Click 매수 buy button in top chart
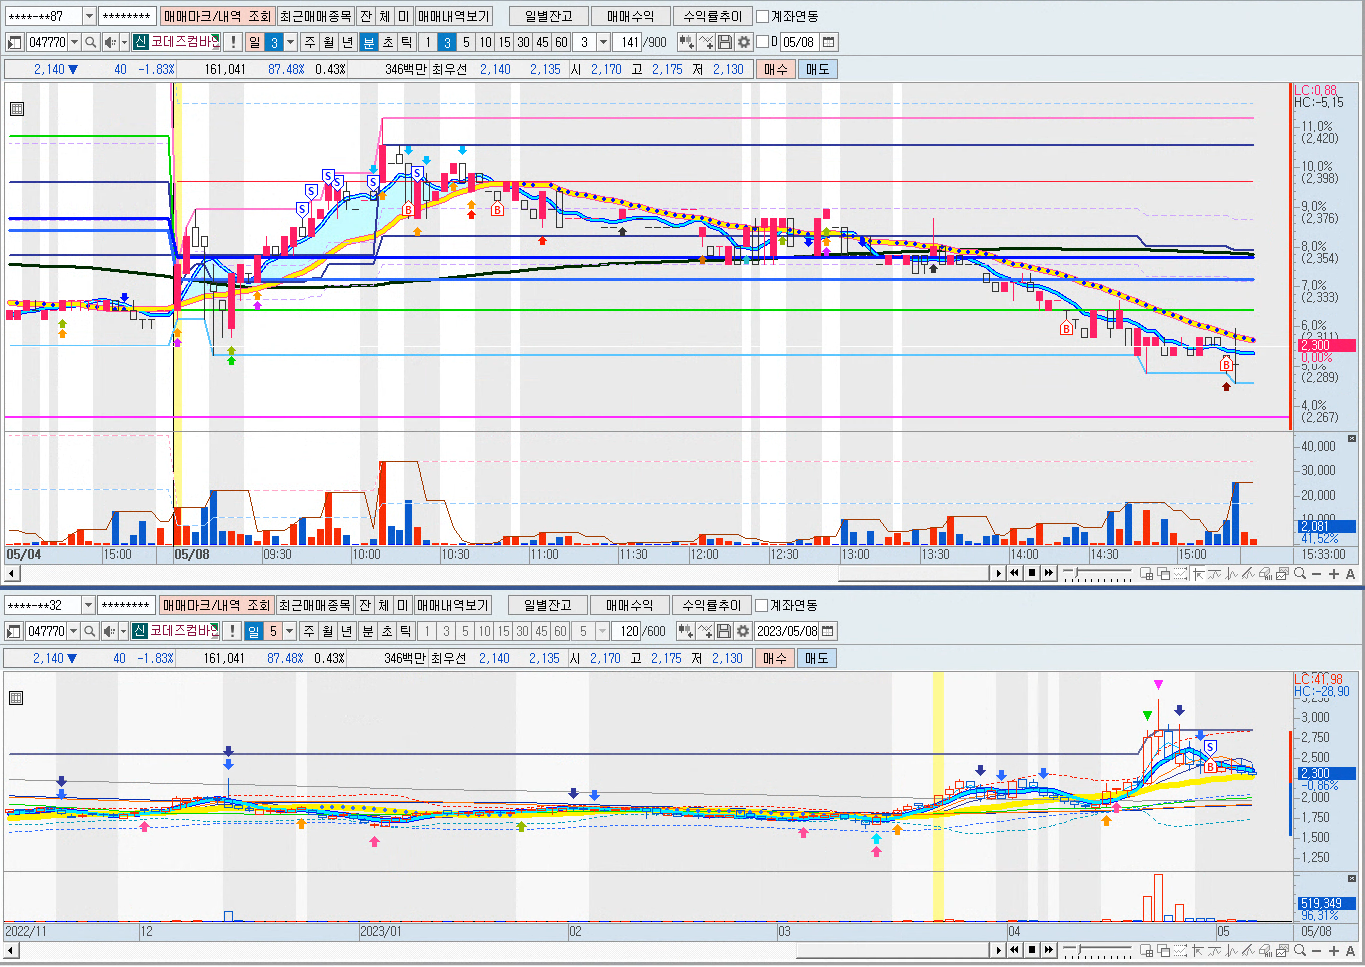Image resolution: width=1365 pixels, height=967 pixels. click(776, 69)
